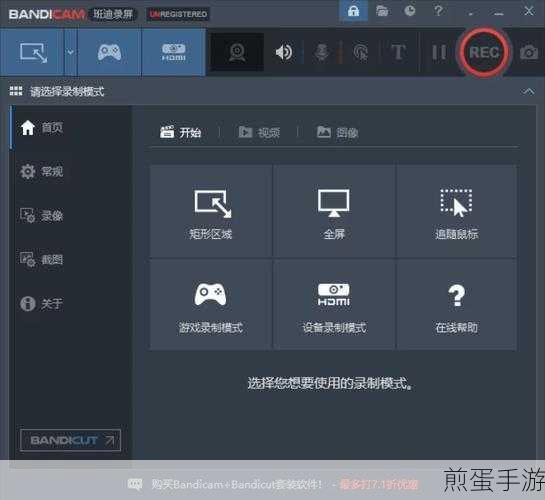Toggle speaker sound recording
545x500 pixels.
(284, 52)
